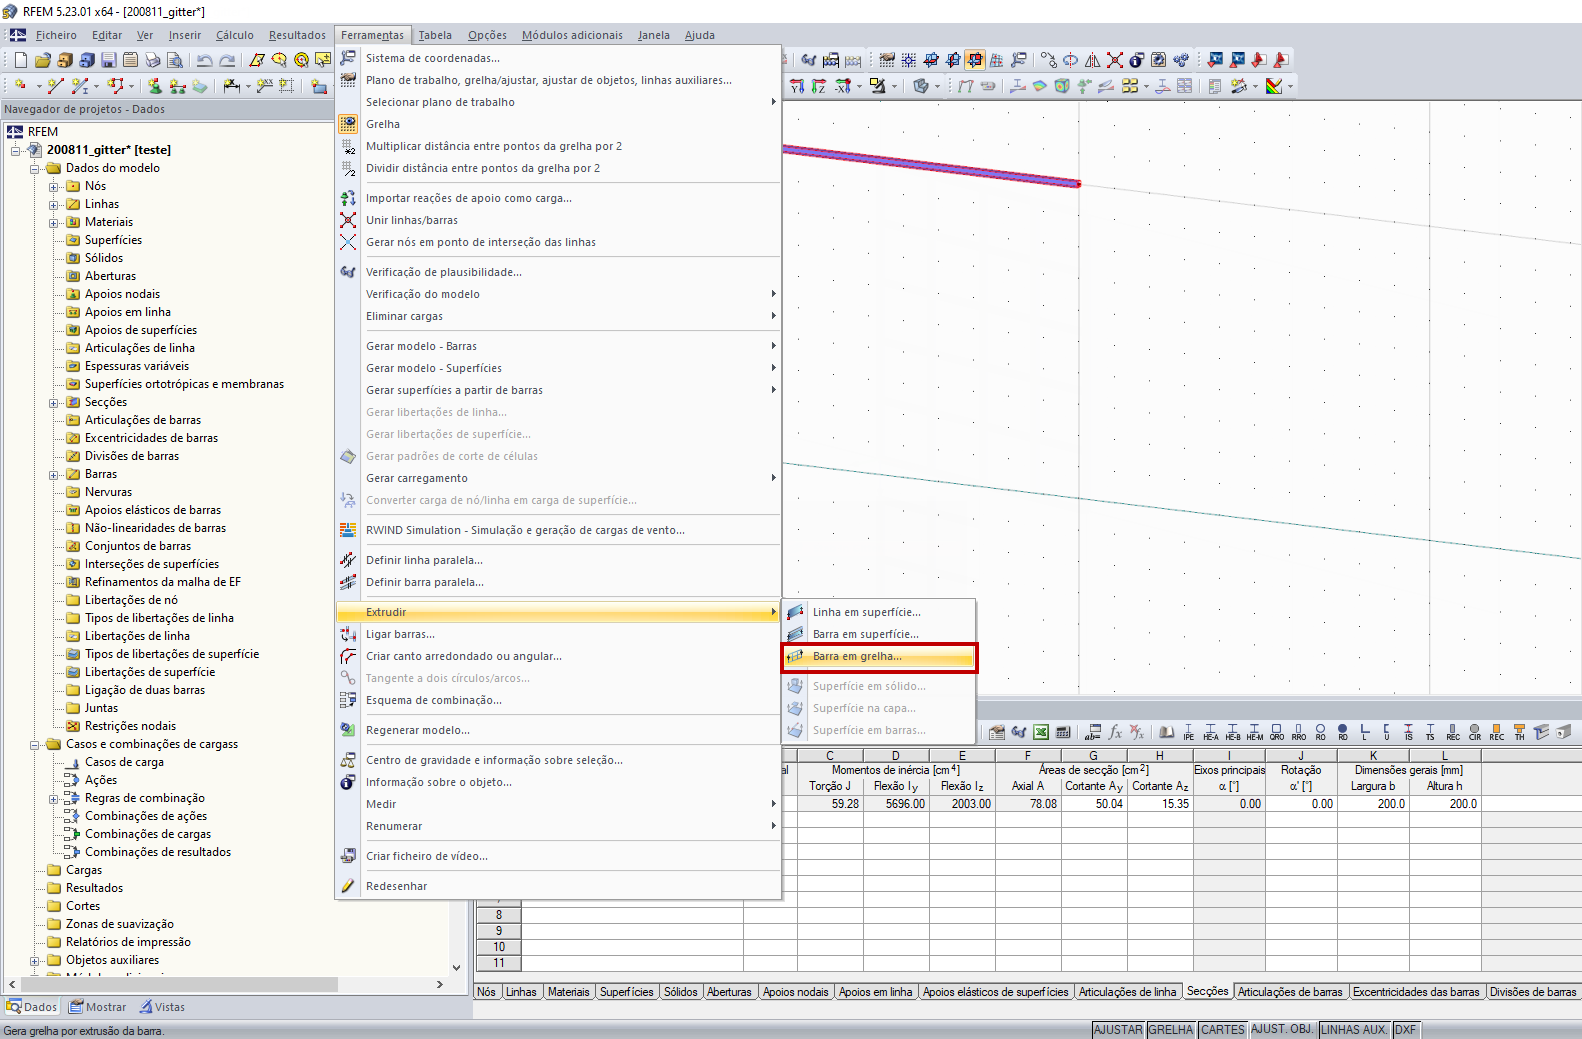Viewport: 1582px width, 1039px height.
Task: Pick the RO round tube section icon
Action: coord(1321,732)
